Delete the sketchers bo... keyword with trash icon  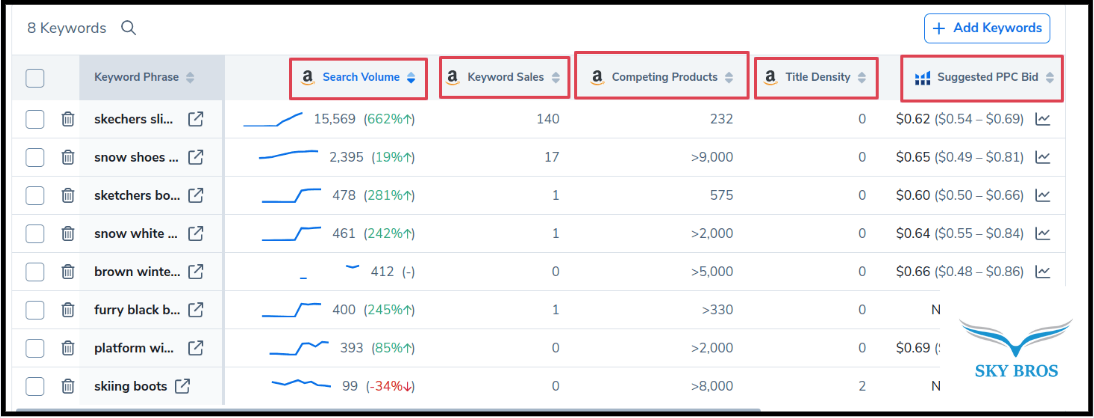click(68, 195)
